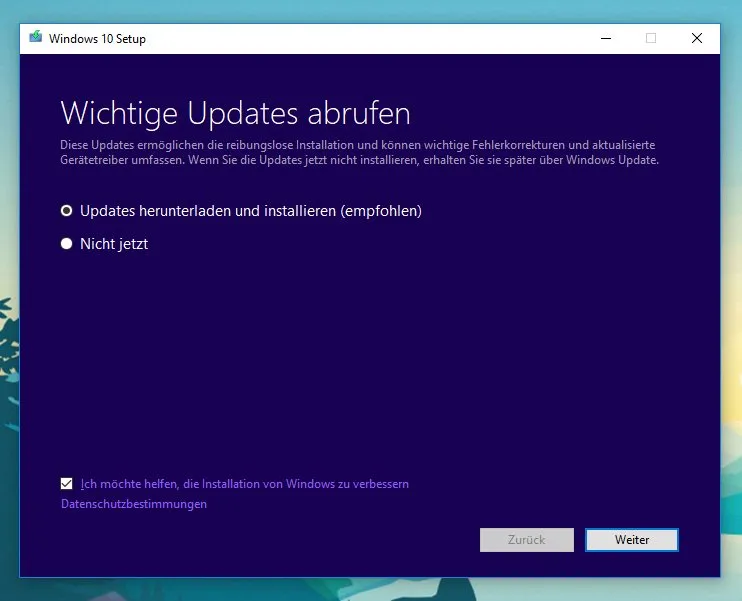Viewport: 742px width, 601px height.
Task: Minimize the Windows 10 Setup window
Action: pyautogui.click(x=606, y=38)
